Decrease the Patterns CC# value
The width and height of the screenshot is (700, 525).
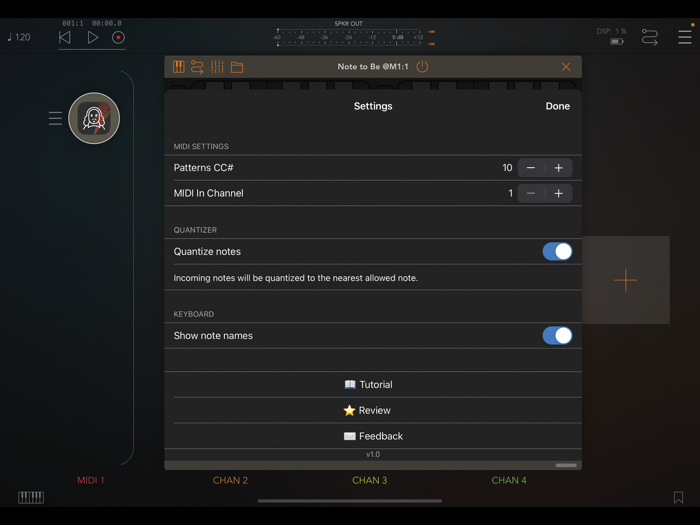coord(531,168)
